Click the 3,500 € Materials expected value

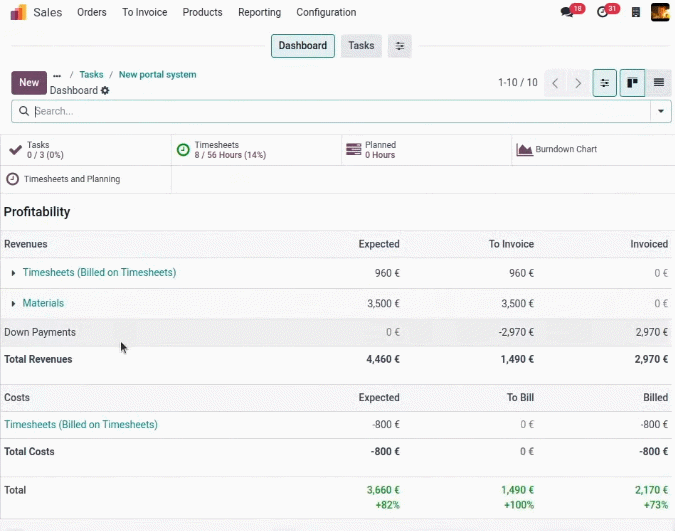point(383,304)
